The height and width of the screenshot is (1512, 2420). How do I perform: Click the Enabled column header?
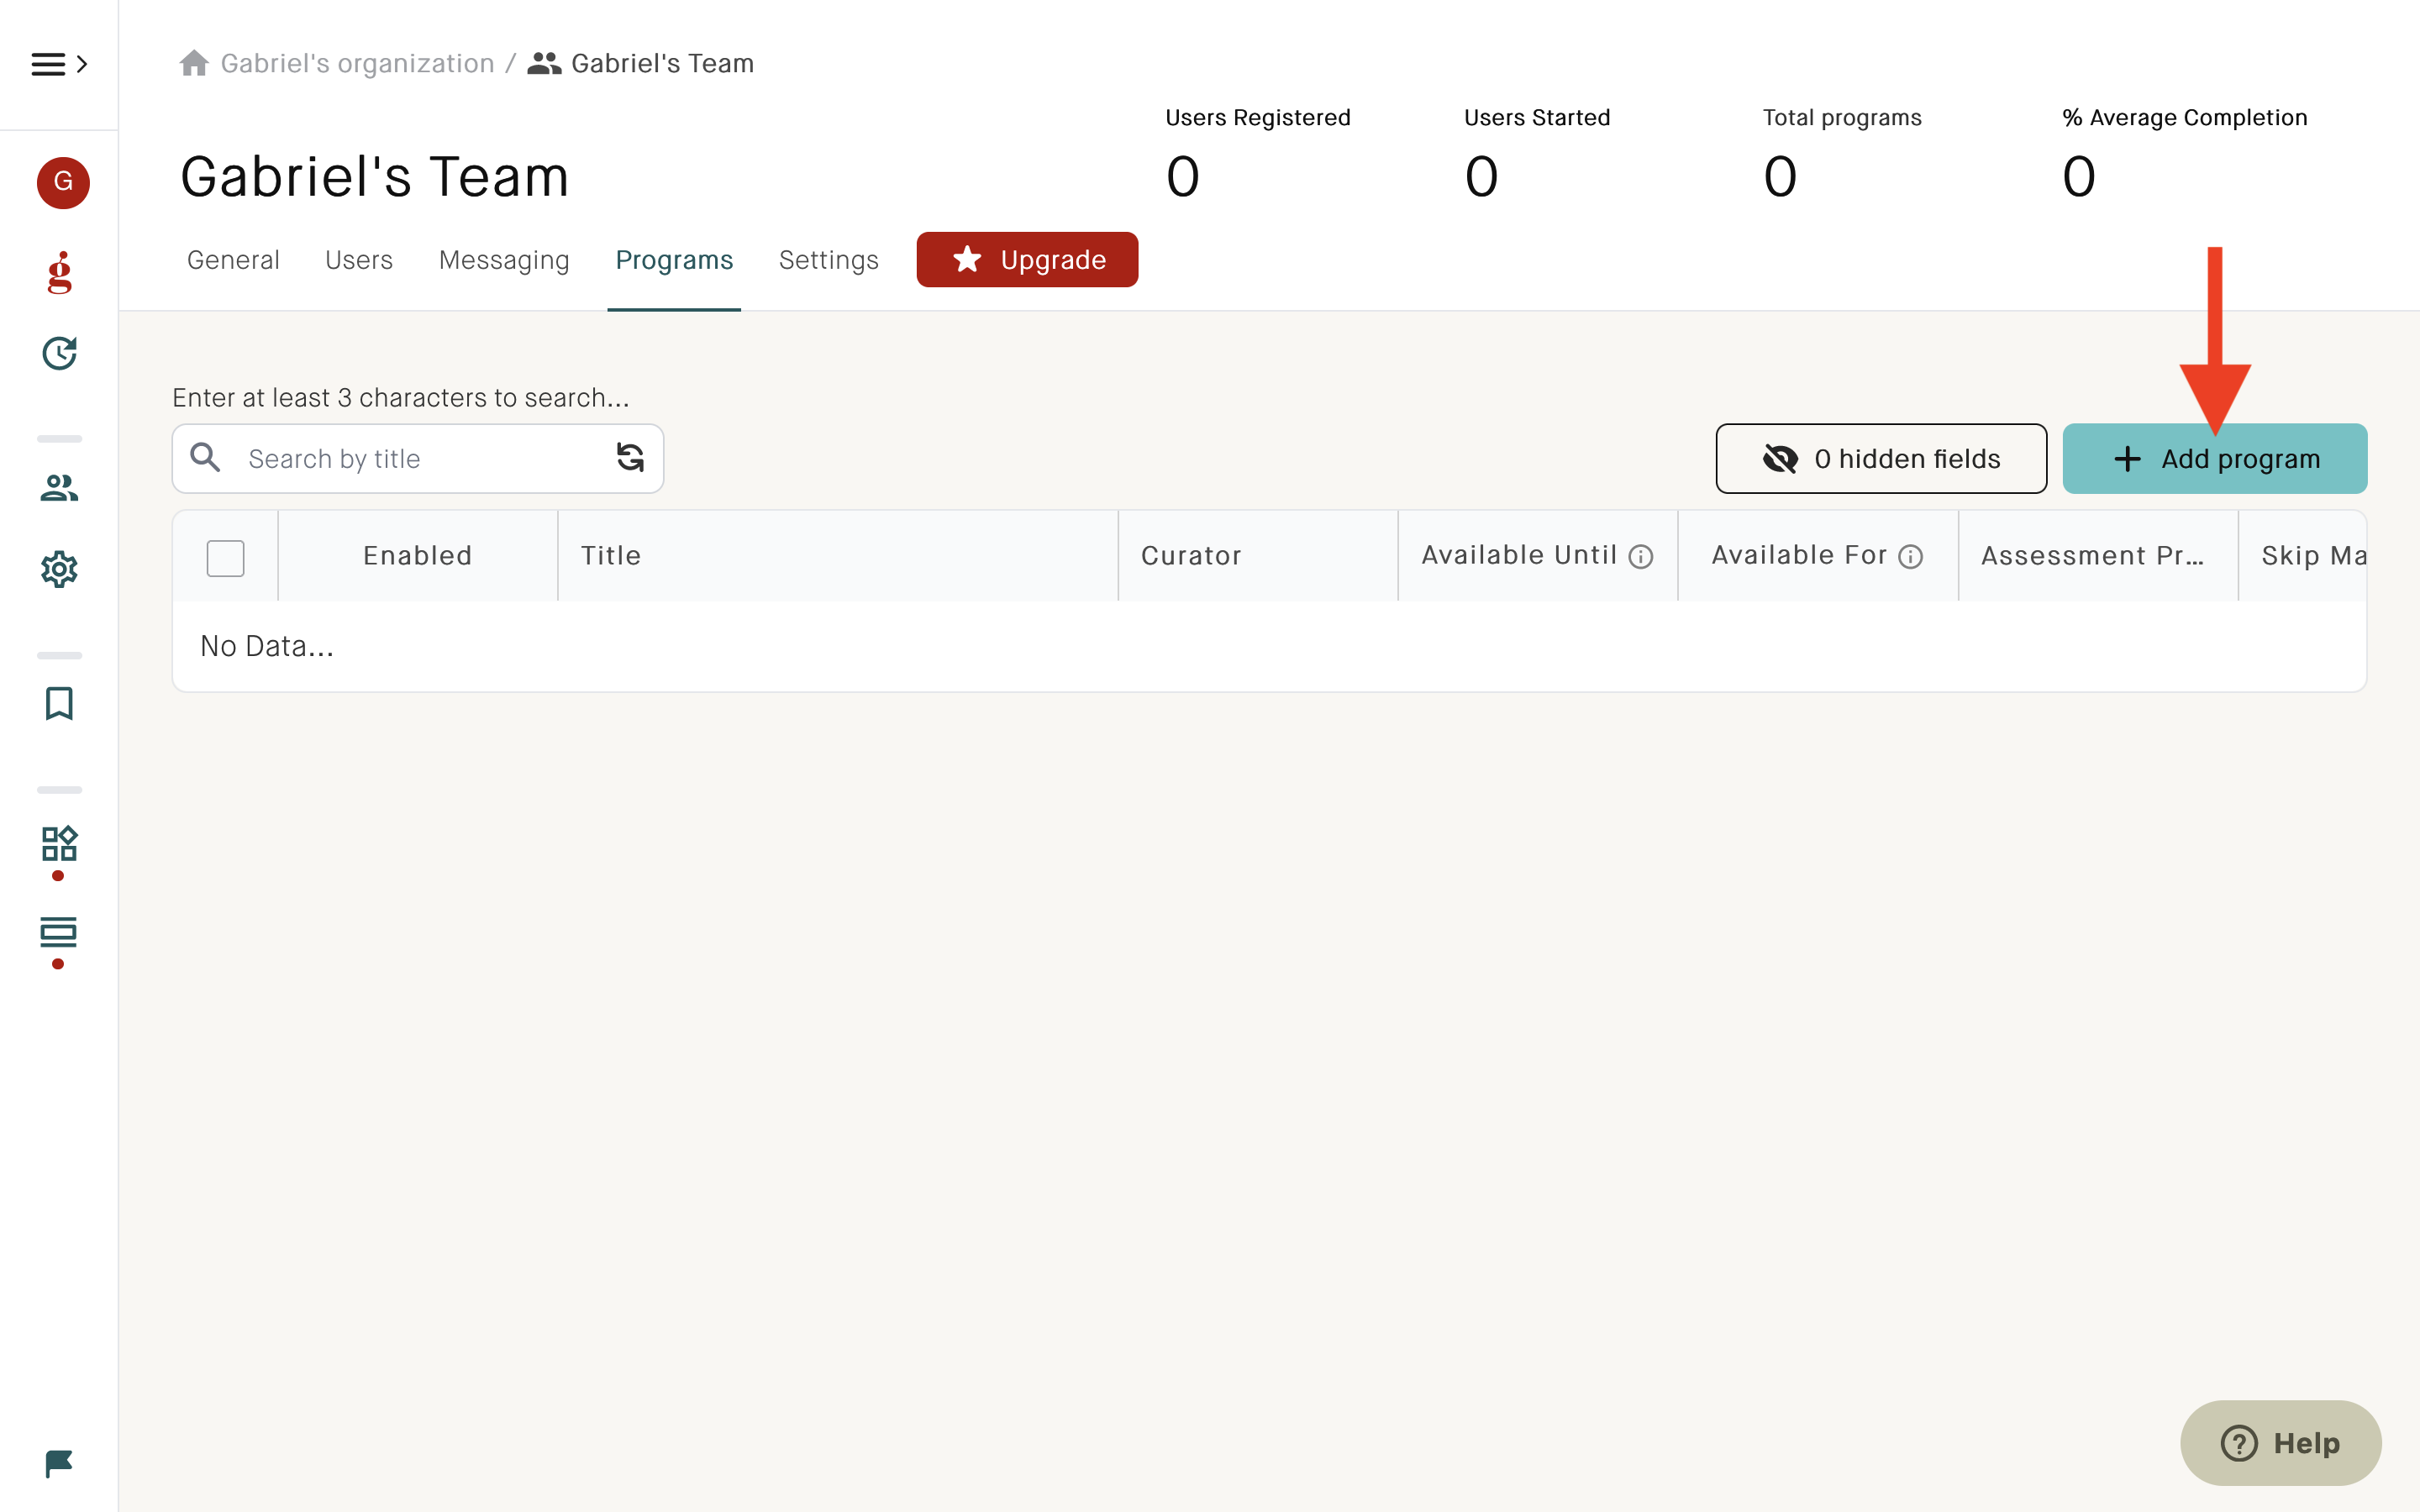417,556
